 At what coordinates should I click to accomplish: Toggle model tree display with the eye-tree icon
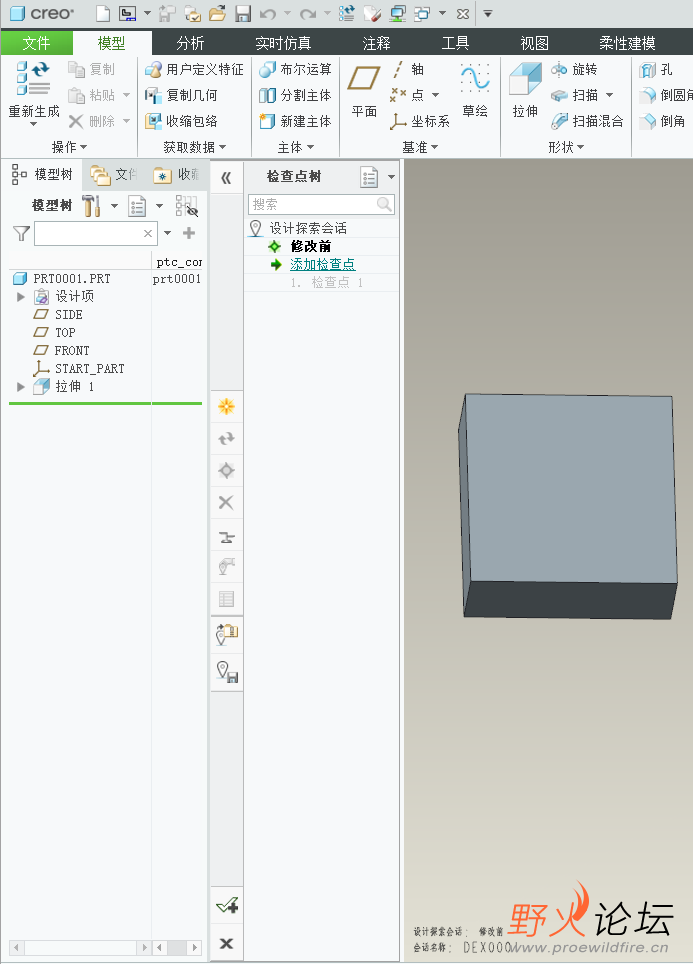coord(186,206)
